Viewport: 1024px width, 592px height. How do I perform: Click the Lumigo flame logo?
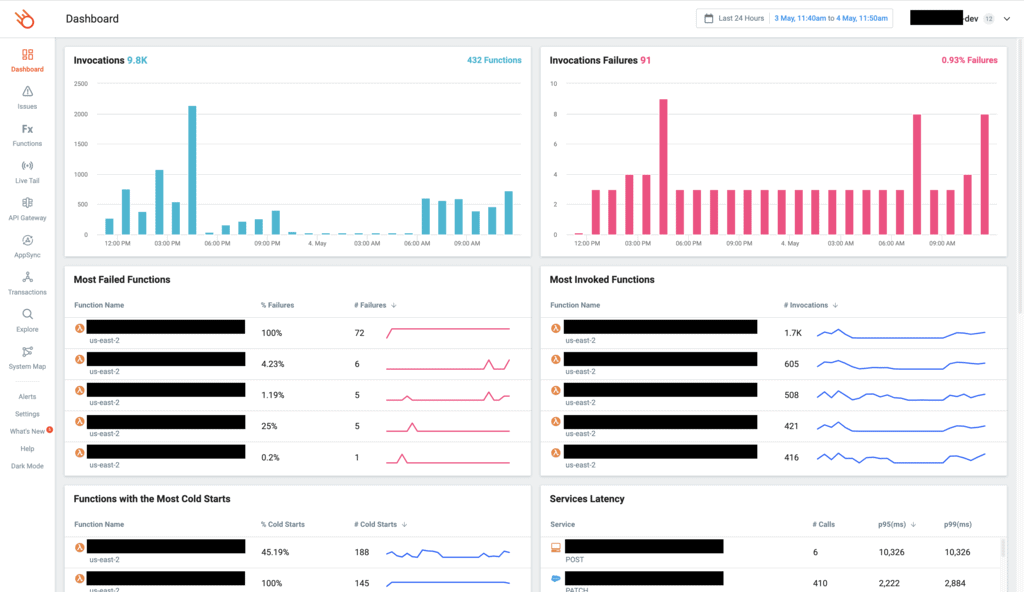26,17
